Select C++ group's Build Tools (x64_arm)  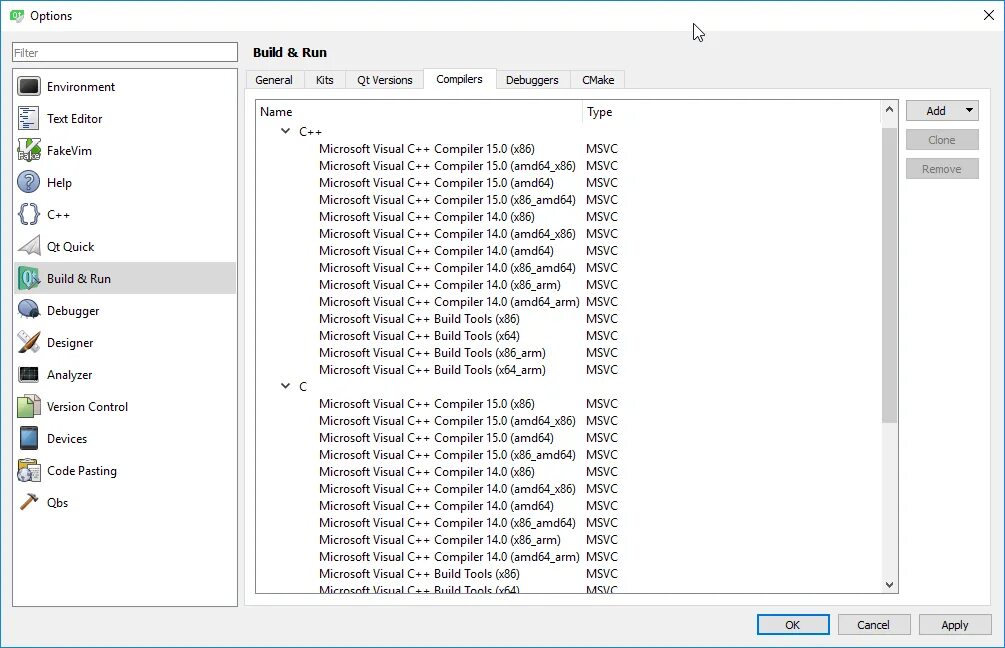[x=433, y=369]
